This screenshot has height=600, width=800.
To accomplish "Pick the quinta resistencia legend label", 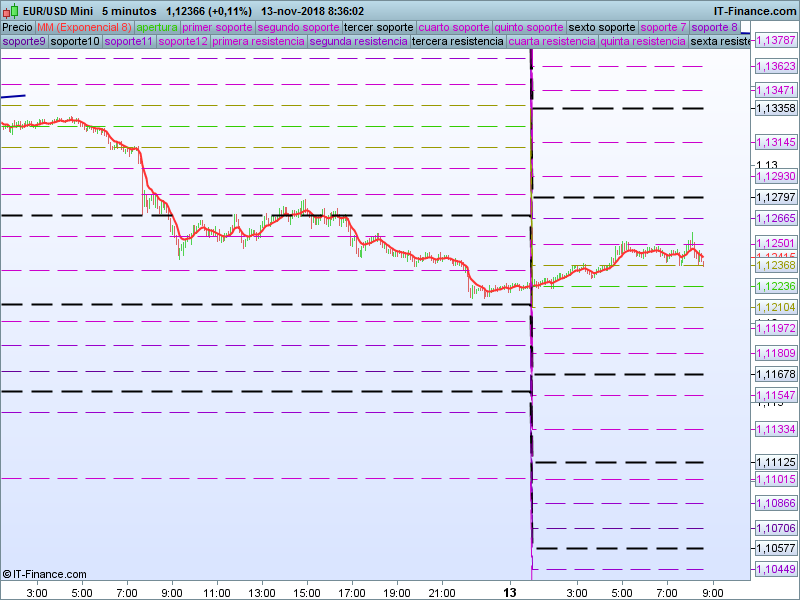I will tap(643, 41).
